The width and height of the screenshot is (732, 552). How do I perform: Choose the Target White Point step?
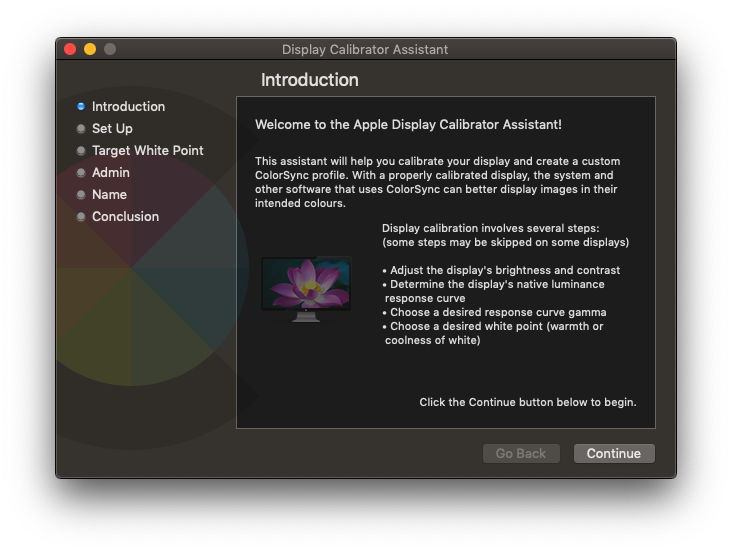(x=148, y=150)
